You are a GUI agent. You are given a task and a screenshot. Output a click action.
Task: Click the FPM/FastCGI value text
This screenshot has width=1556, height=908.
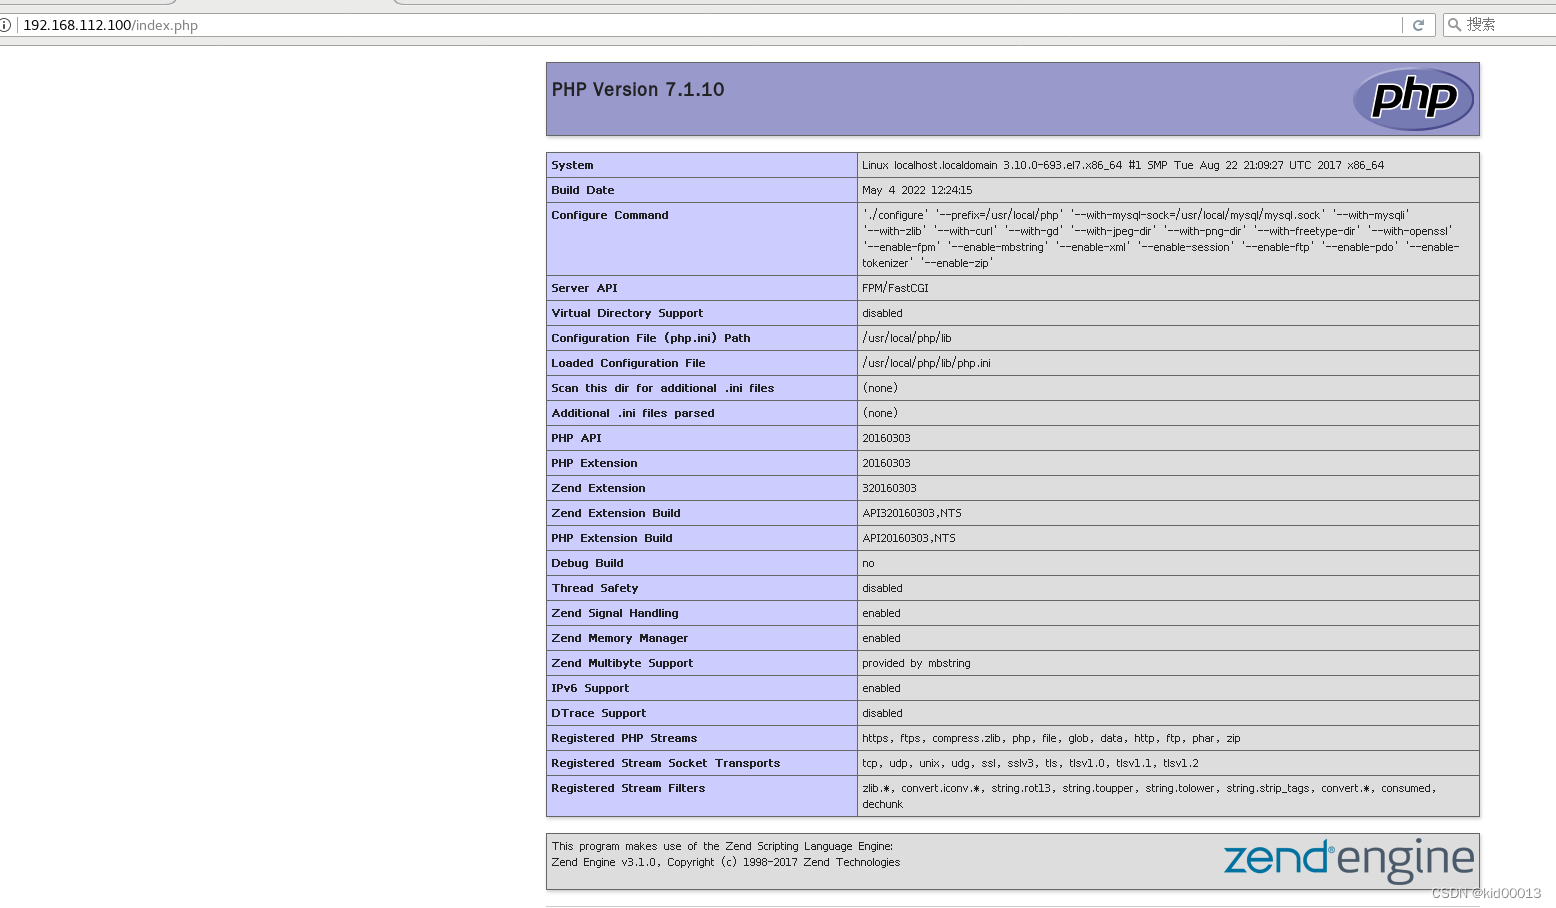[894, 288]
